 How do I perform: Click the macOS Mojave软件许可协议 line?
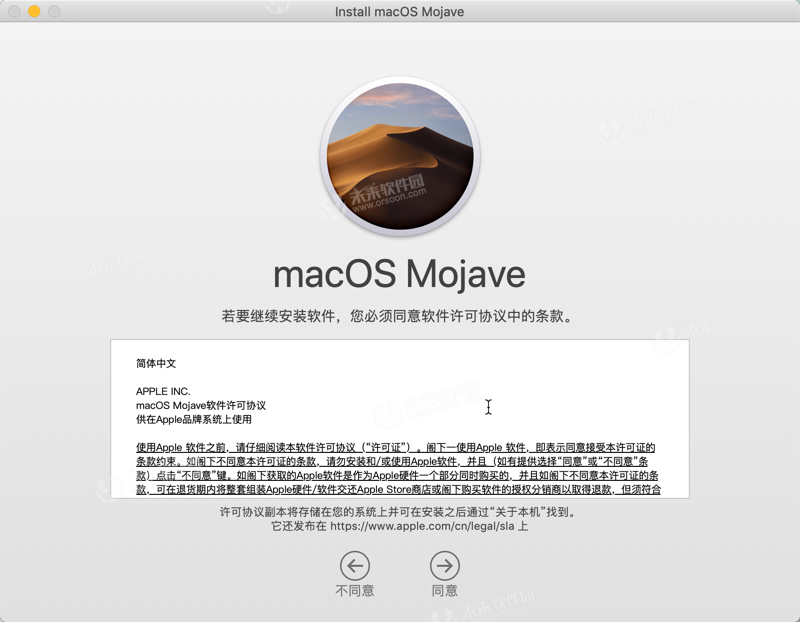point(201,405)
